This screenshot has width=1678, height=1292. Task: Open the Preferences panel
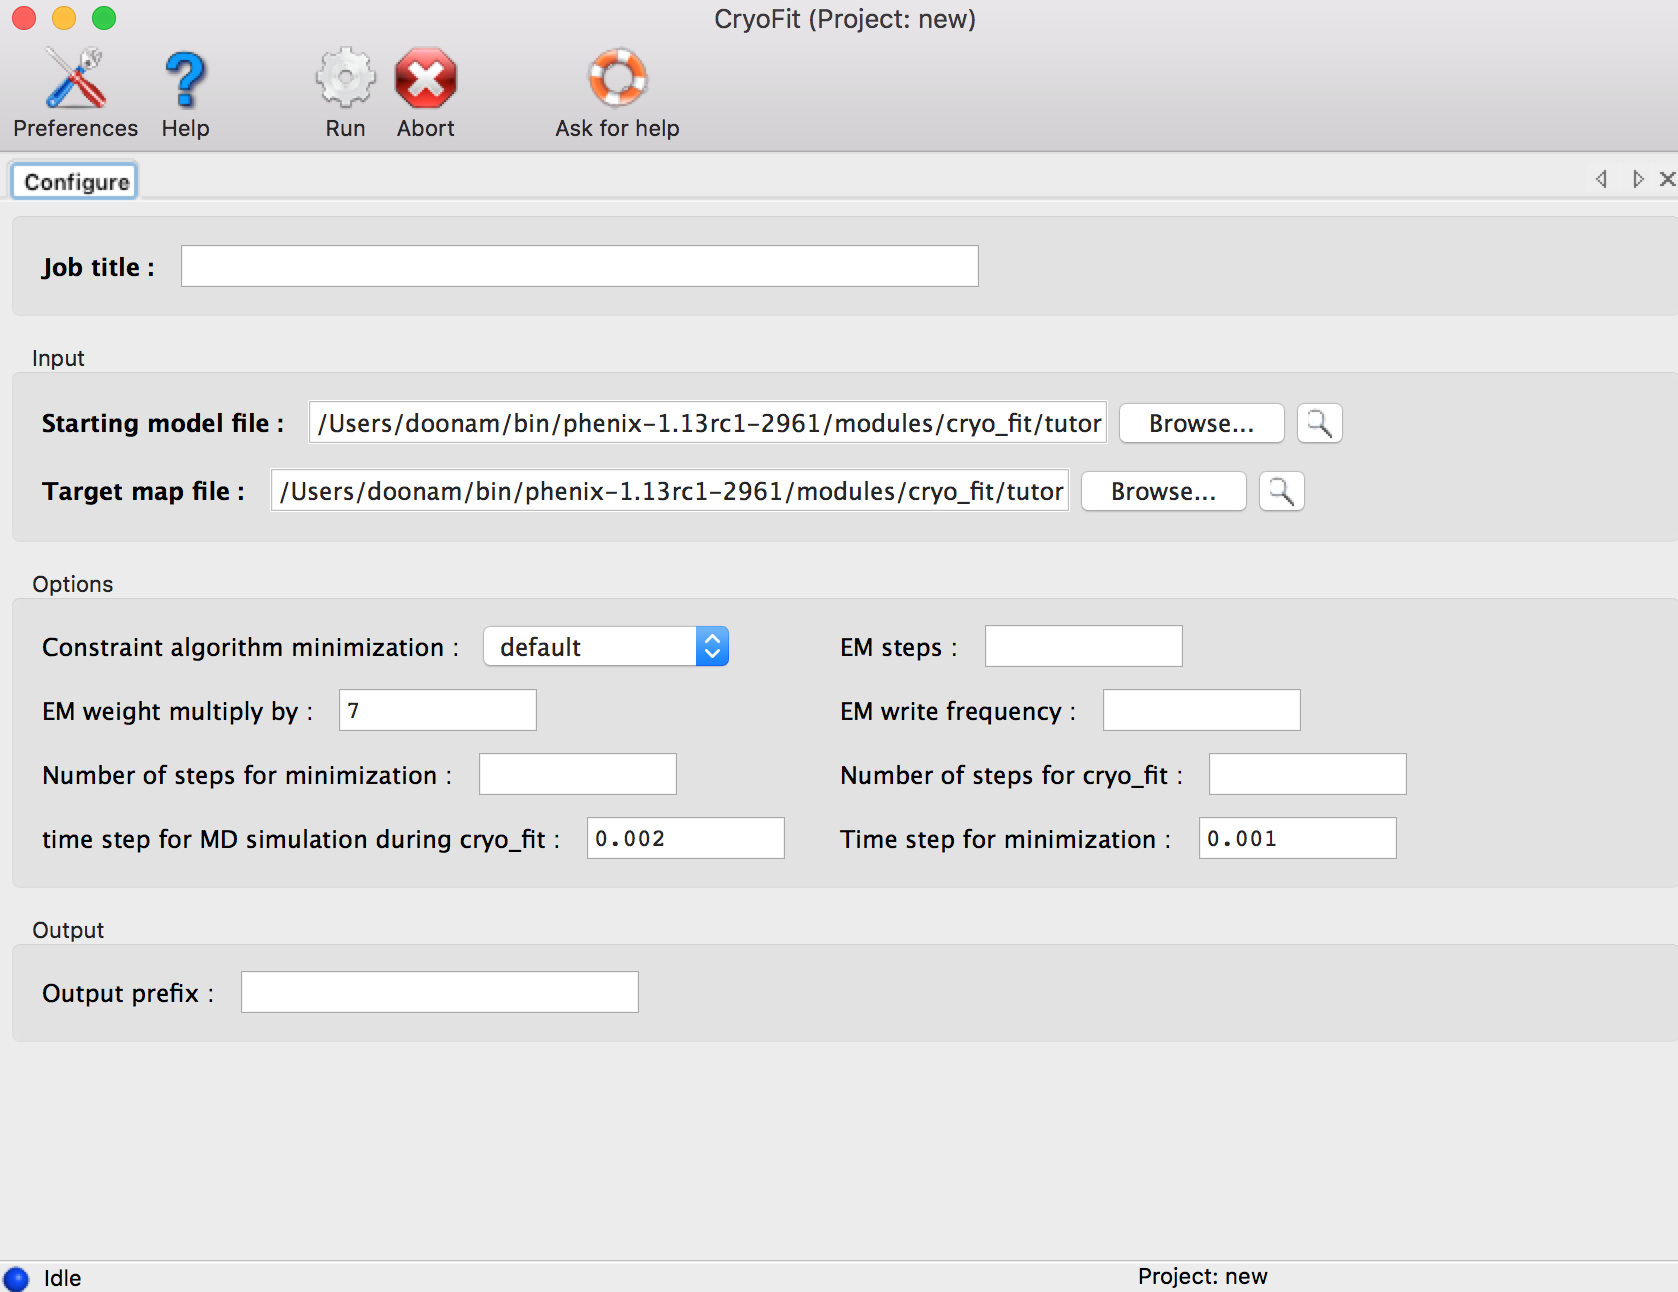(x=75, y=90)
